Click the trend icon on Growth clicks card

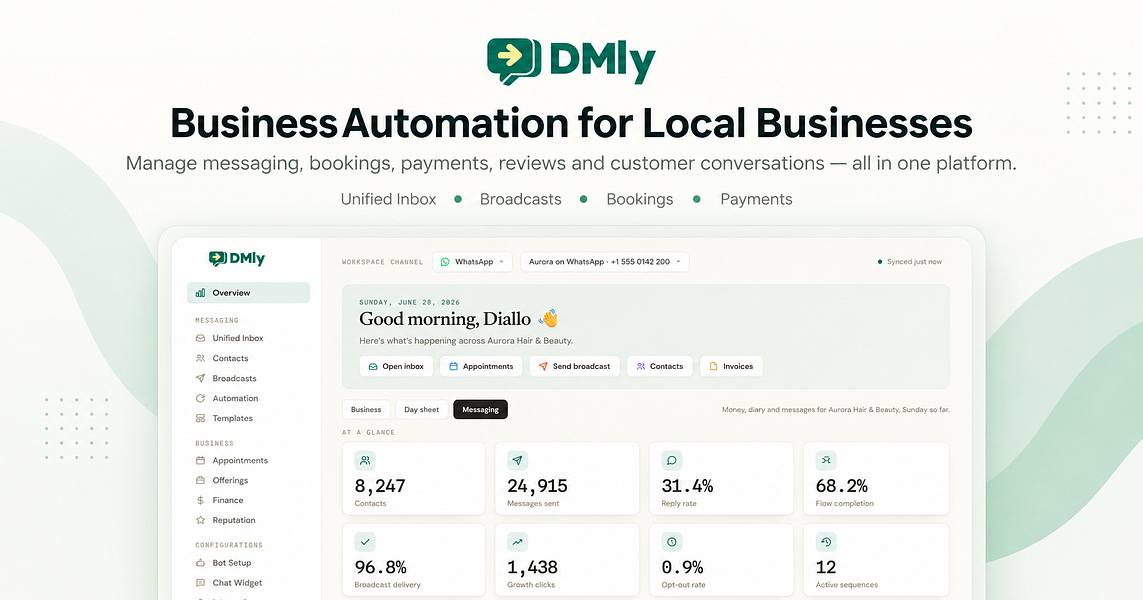518,542
